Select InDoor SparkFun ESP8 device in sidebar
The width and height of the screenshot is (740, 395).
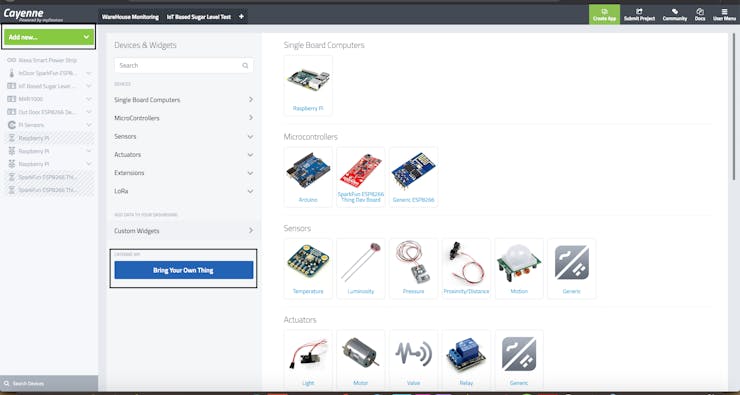click(x=47, y=73)
